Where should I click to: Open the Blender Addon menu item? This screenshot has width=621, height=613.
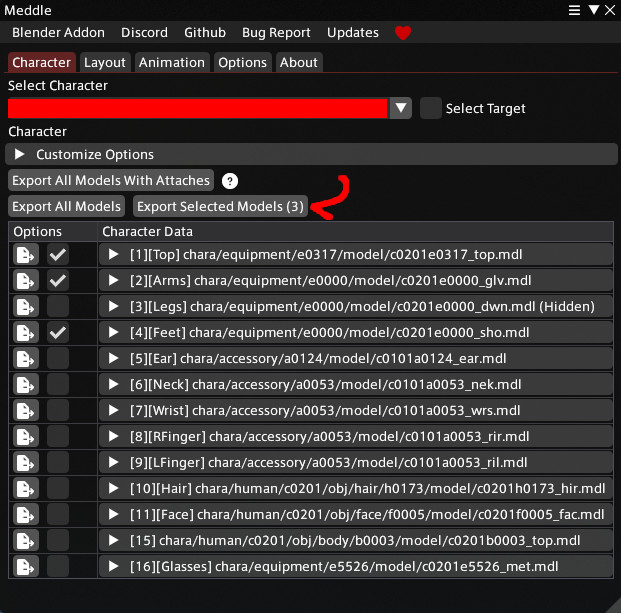[58, 32]
